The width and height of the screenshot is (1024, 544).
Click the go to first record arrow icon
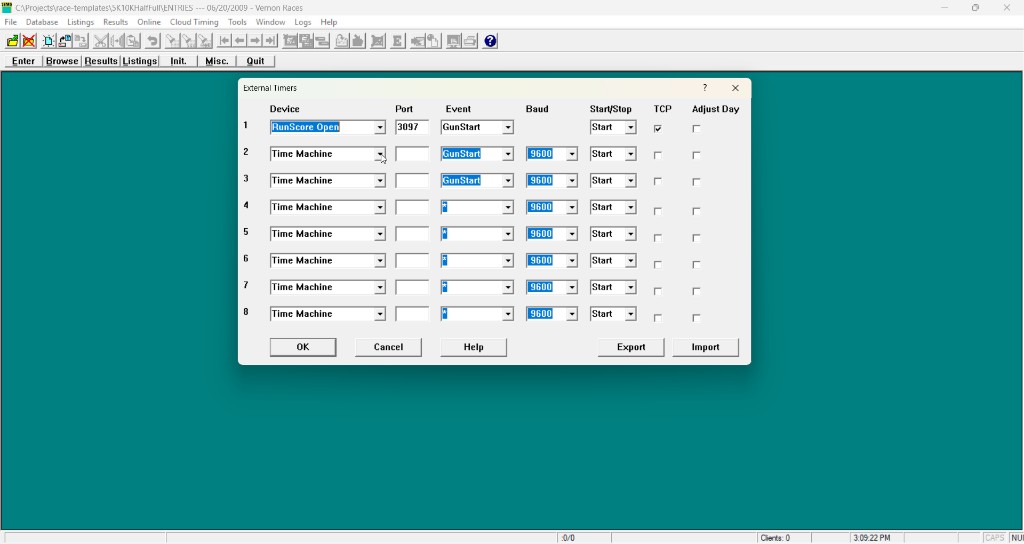(x=224, y=41)
